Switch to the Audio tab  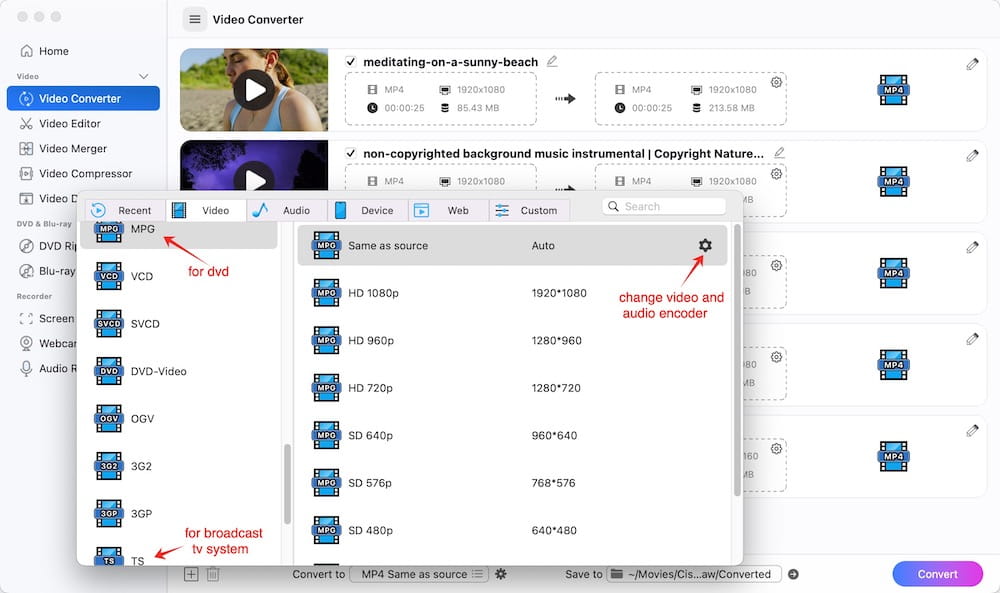click(286, 210)
